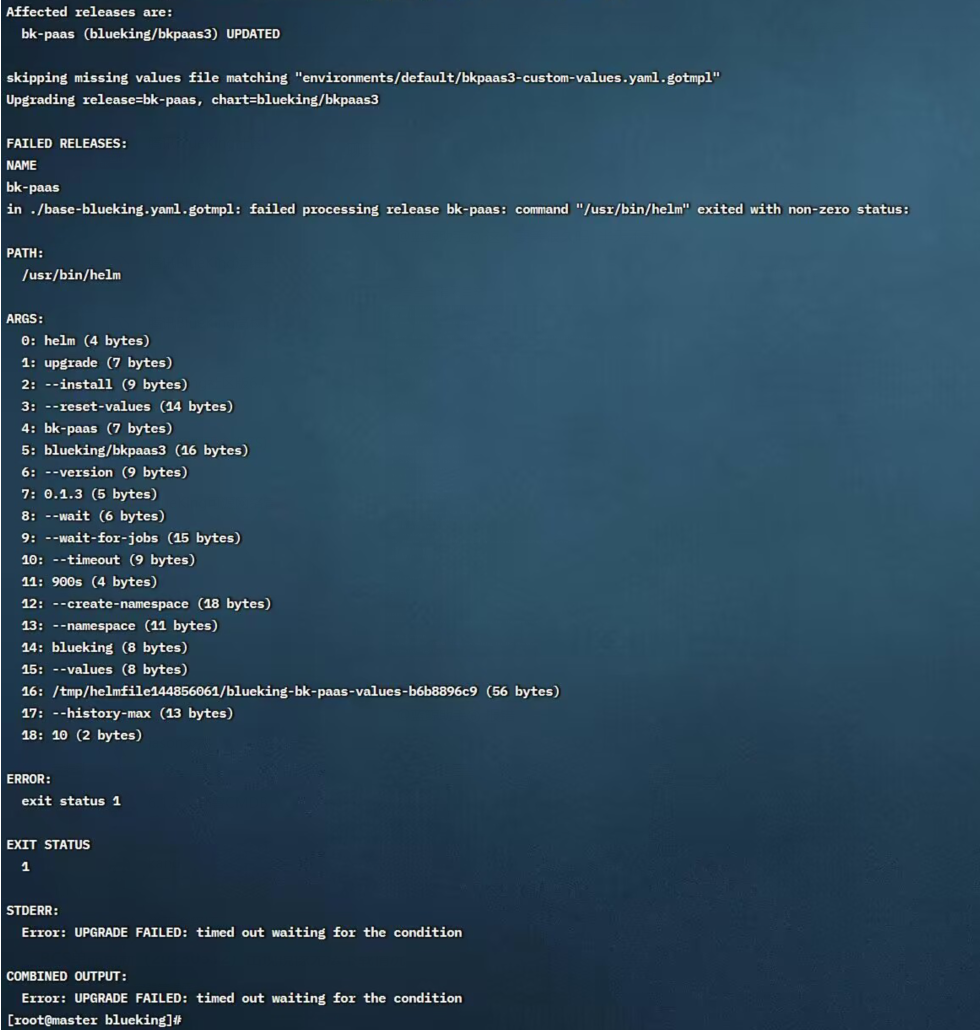This screenshot has width=980, height=1030.
Task: Click argument line '13: --namespace (11 bytes)'
Action: pos(120,625)
